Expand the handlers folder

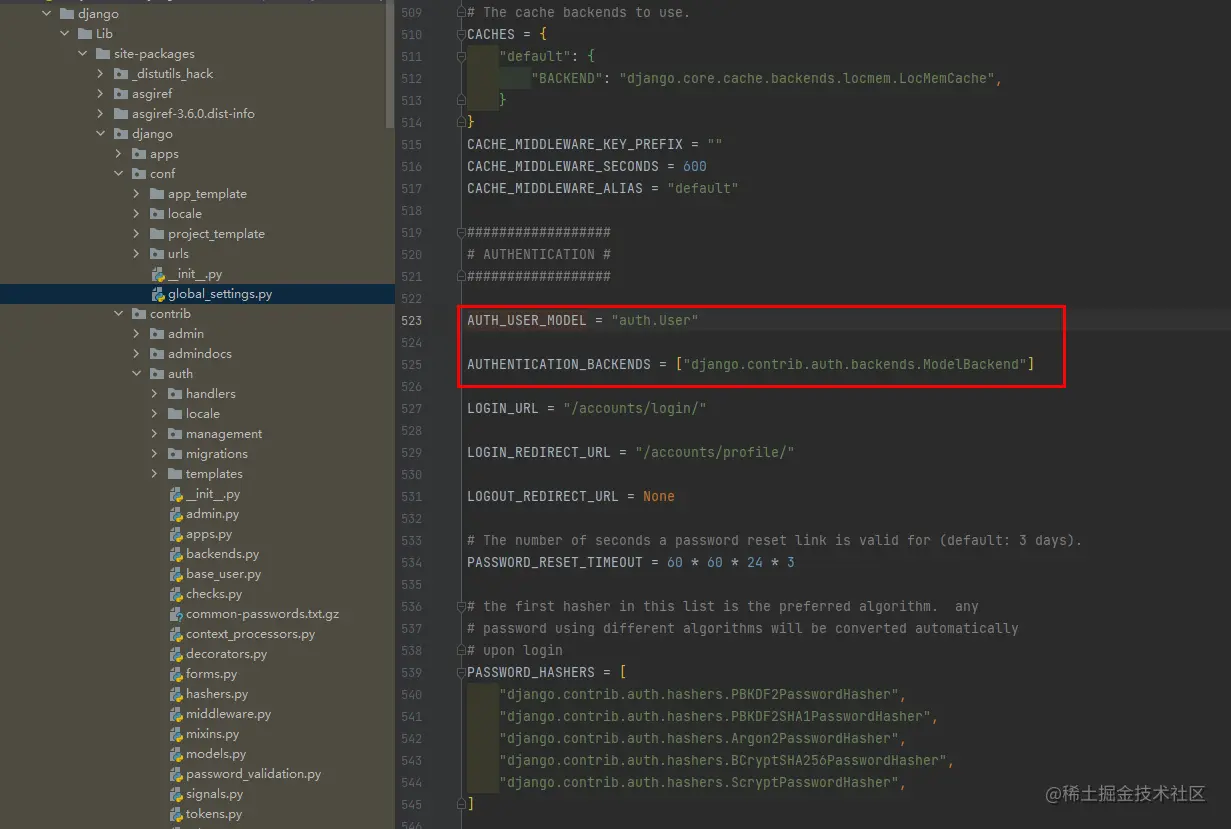pyautogui.click(x=155, y=394)
